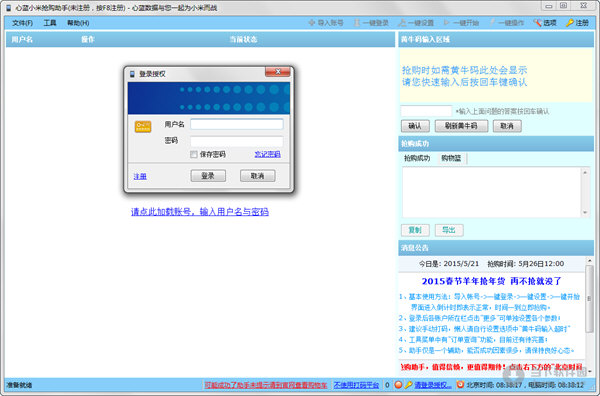Click the phone icon in dialog title
The height and width of the screenshot is (396, 600).
point(133,74)
